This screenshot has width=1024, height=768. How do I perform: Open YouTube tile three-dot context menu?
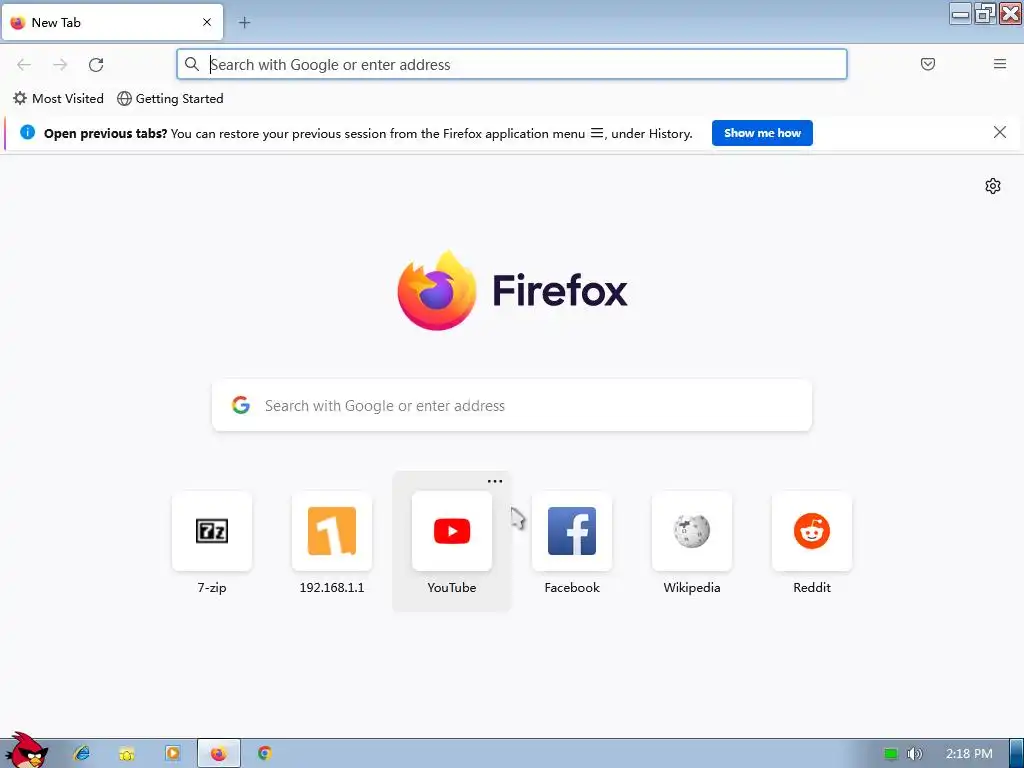point(495,481)
